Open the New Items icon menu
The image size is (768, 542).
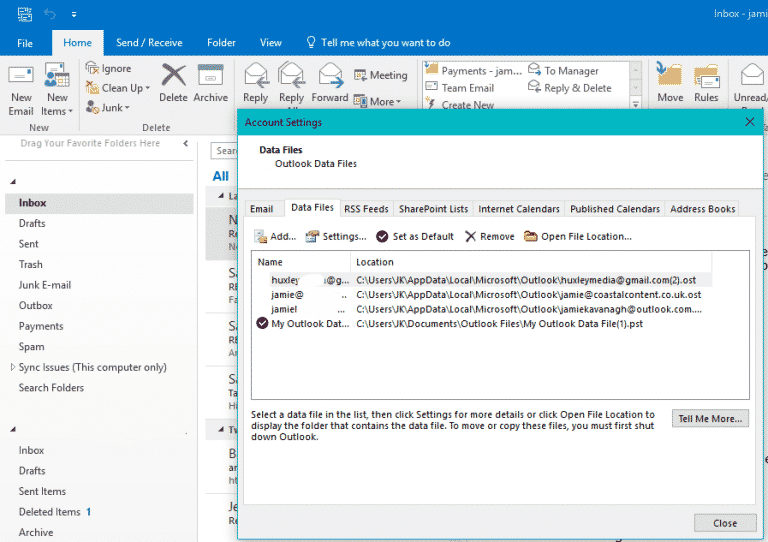click(57, 76)
